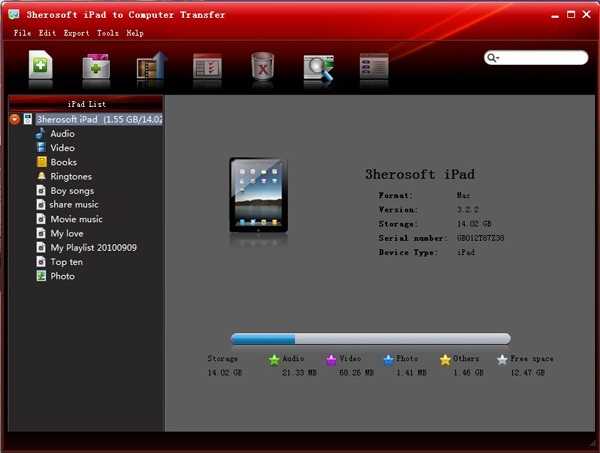The height and width of the screenshot is (453, 600).
Task: Click the iPad device thumbnail image
Action: tap(258, 195)
